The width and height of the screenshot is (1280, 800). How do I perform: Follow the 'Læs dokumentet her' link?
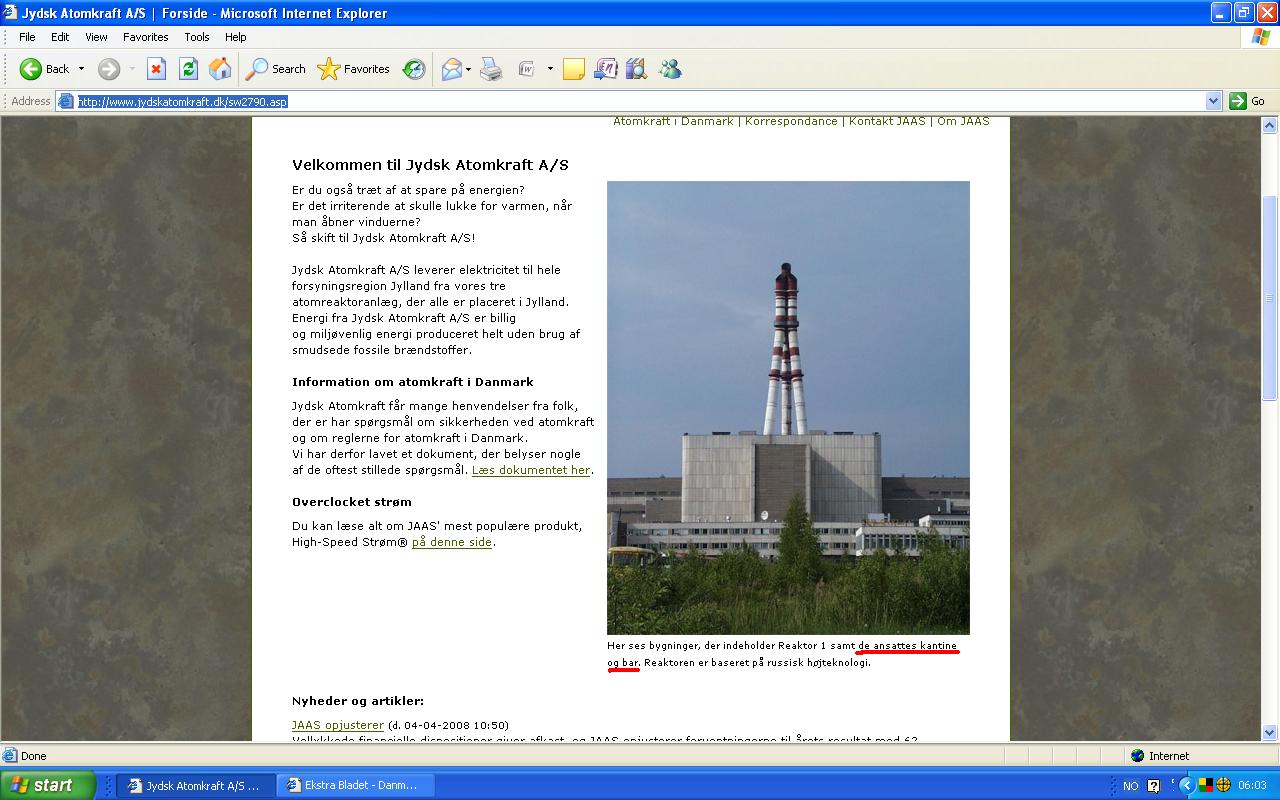[x=531, y=470]
